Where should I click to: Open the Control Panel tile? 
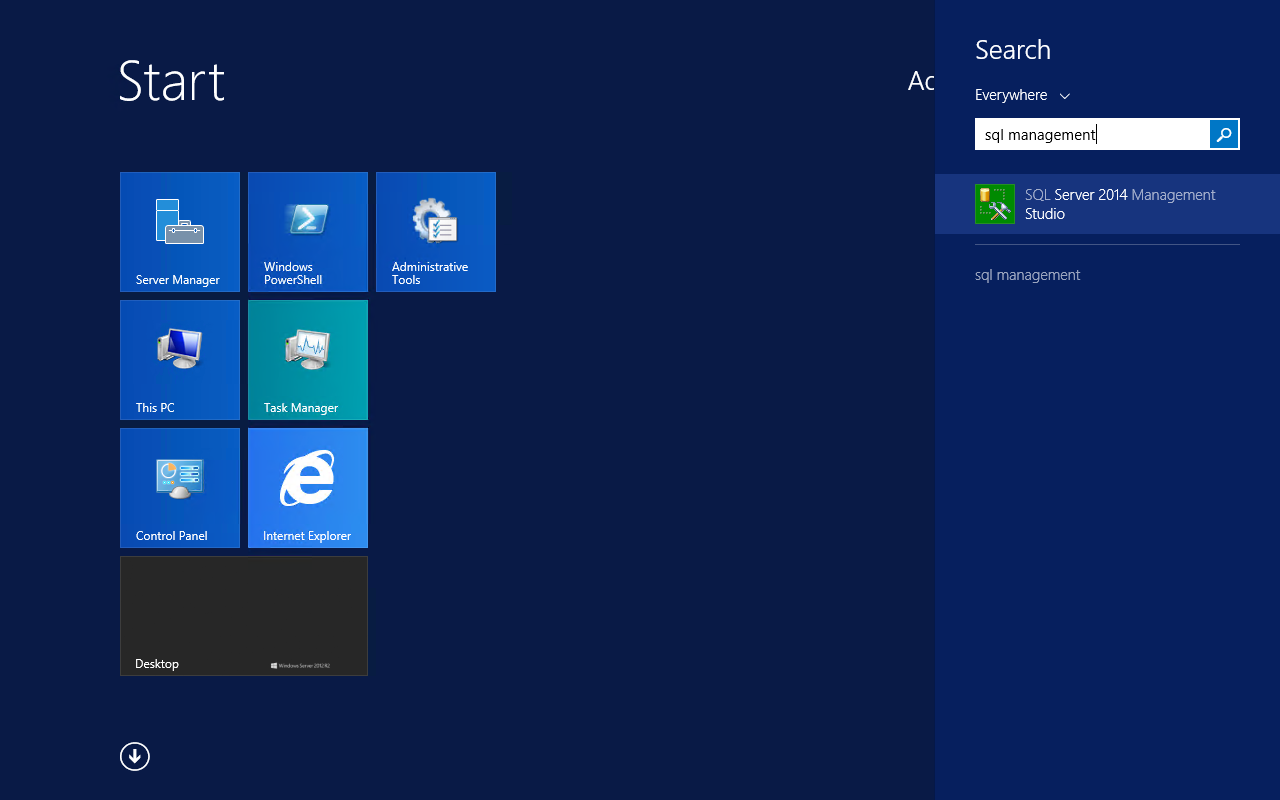click(179, 487)
